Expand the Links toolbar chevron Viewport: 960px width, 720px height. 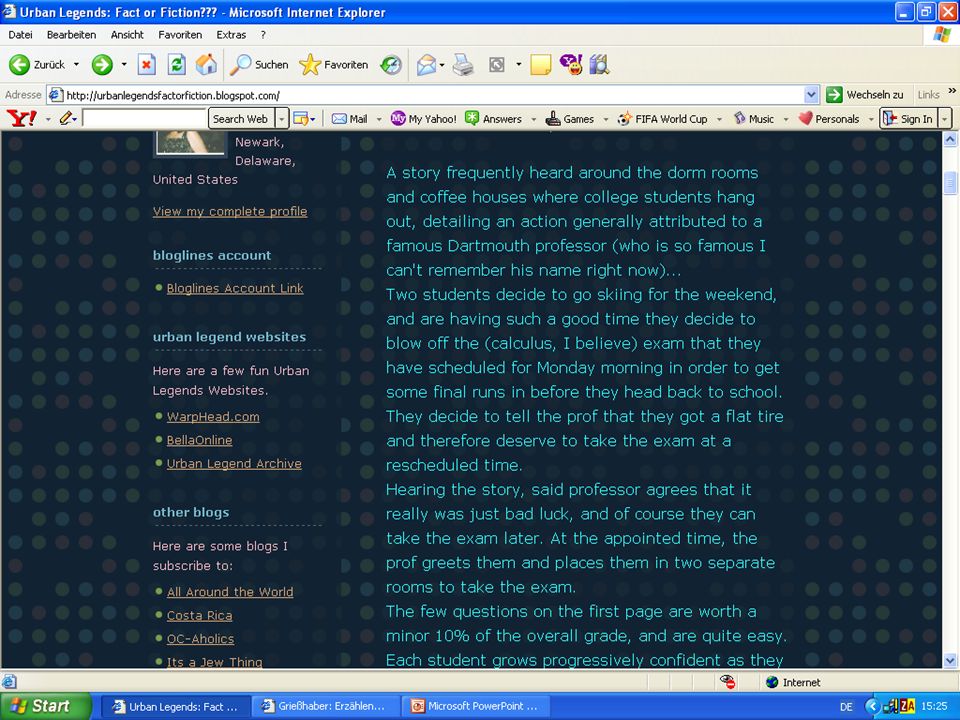click(x=952, y=91)
